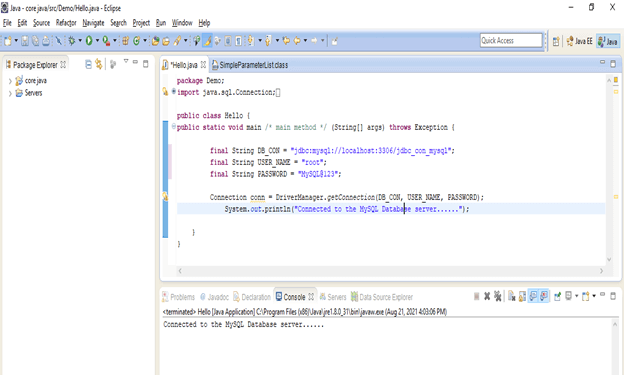Click Display Selected Console monitor icon

[x=569, y=296]
